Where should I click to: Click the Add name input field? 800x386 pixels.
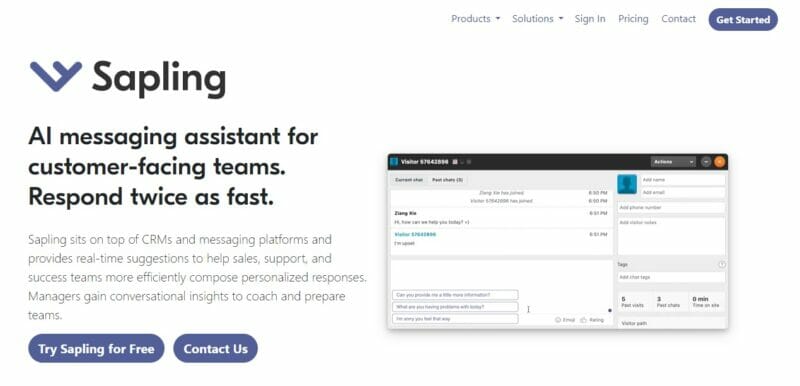(683, 180)
